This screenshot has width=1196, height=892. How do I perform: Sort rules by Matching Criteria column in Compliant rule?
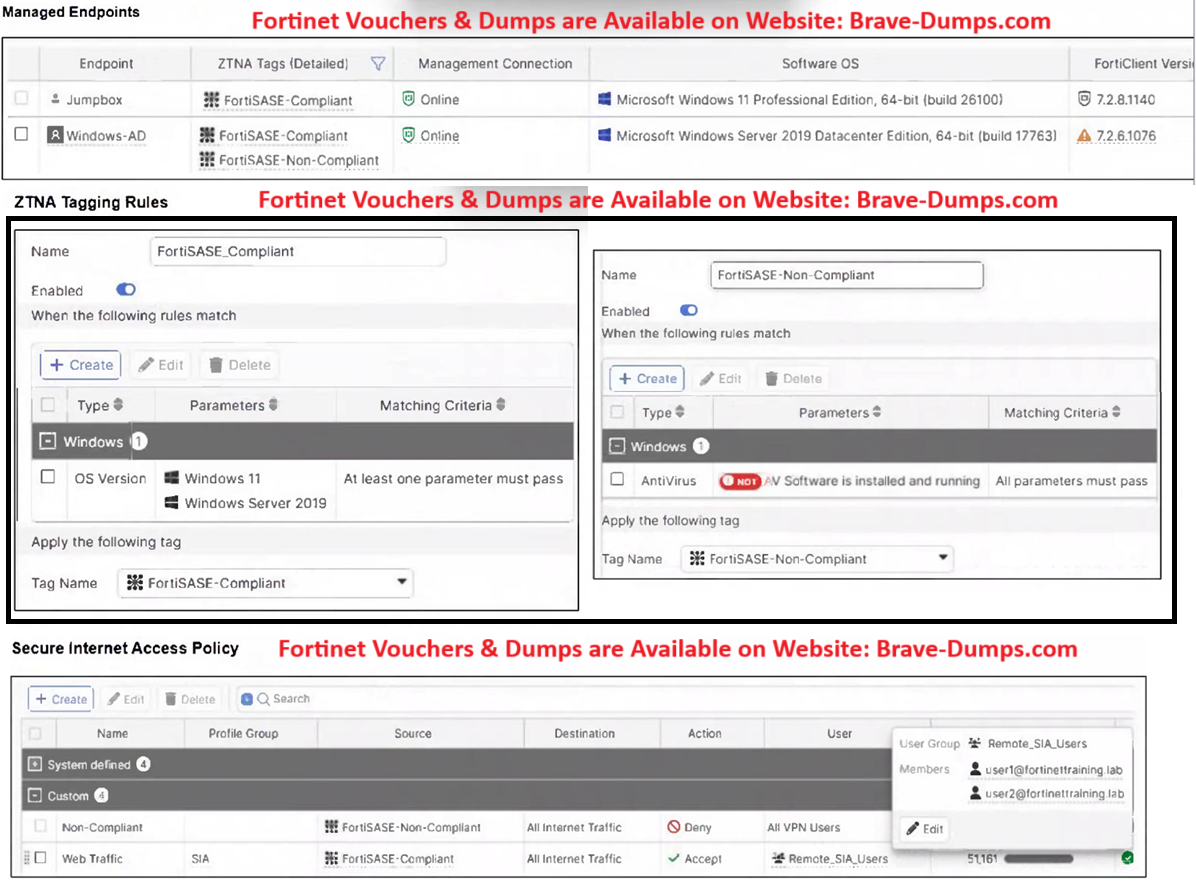click(x=442, y=406)
